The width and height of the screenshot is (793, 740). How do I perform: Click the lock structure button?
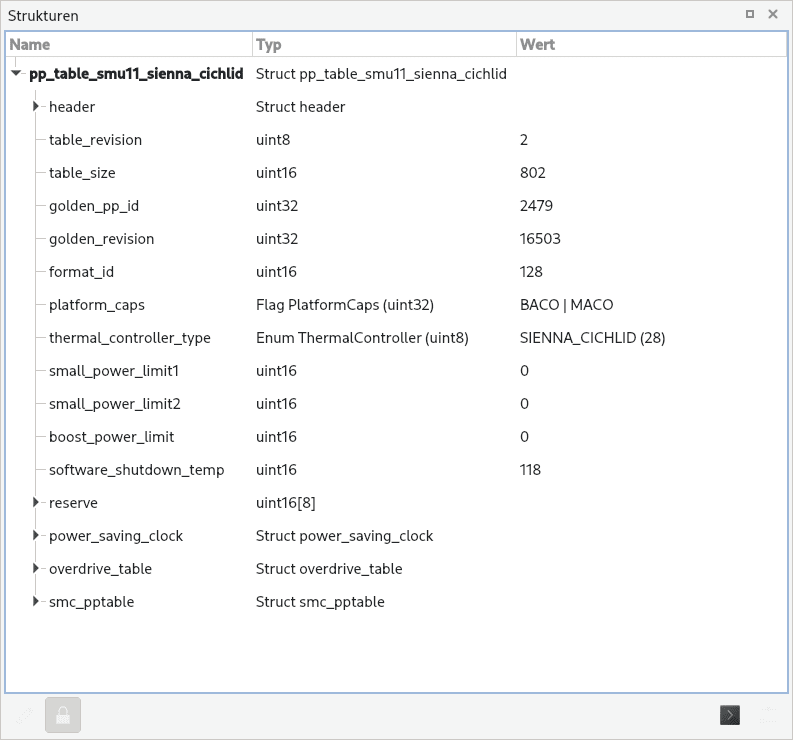pyautogui.click(x=63, y=715)
